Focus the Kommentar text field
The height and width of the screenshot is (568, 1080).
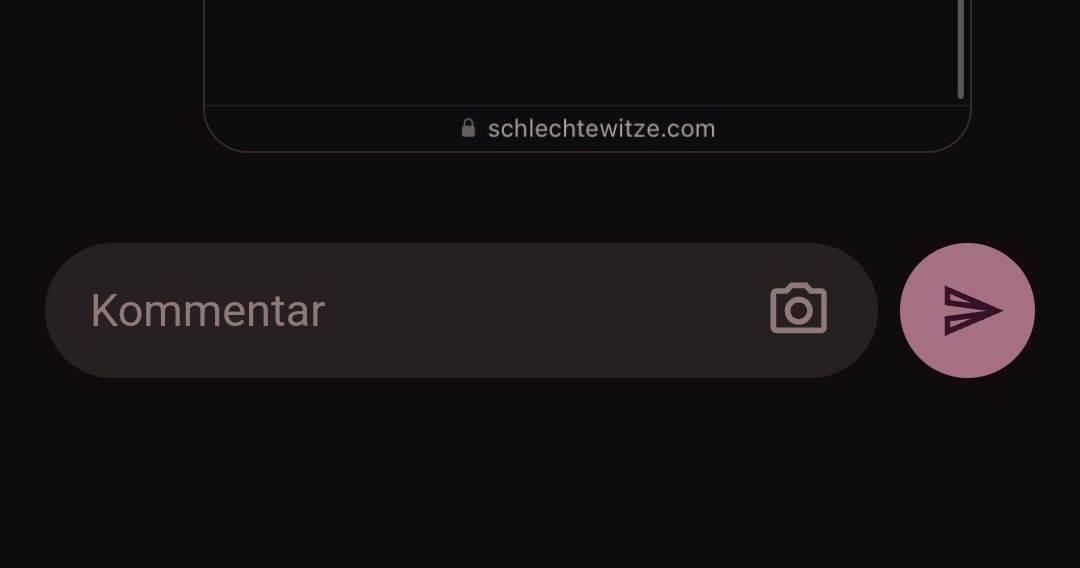click(x=400, y=310)
